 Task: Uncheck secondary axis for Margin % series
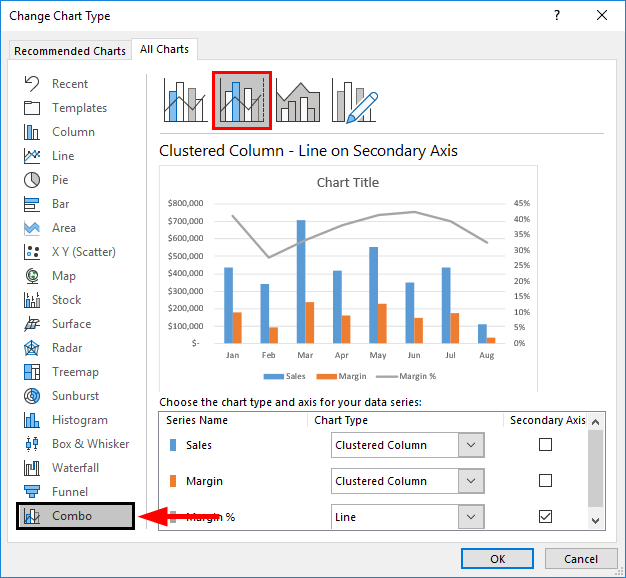pyautogui.click(x=545, y=516)
